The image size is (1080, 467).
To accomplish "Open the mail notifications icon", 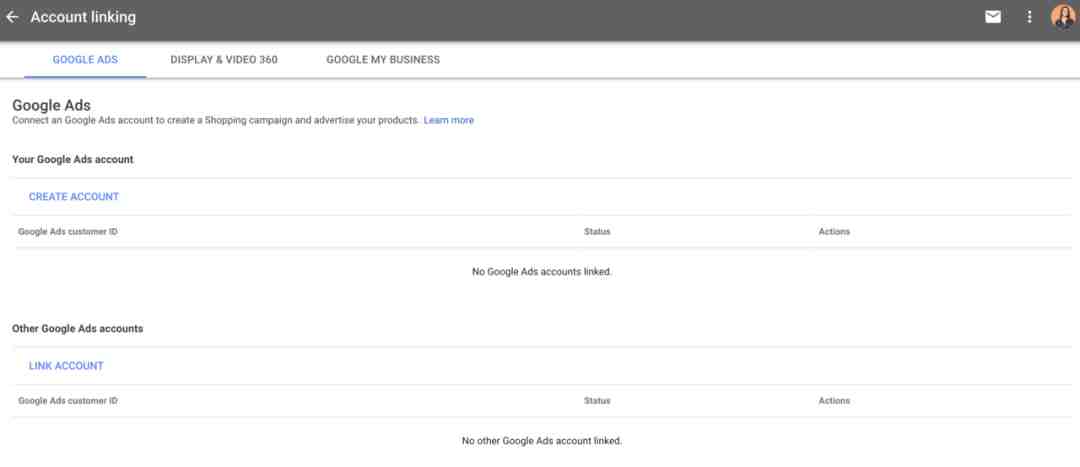I will pos(993,17).
